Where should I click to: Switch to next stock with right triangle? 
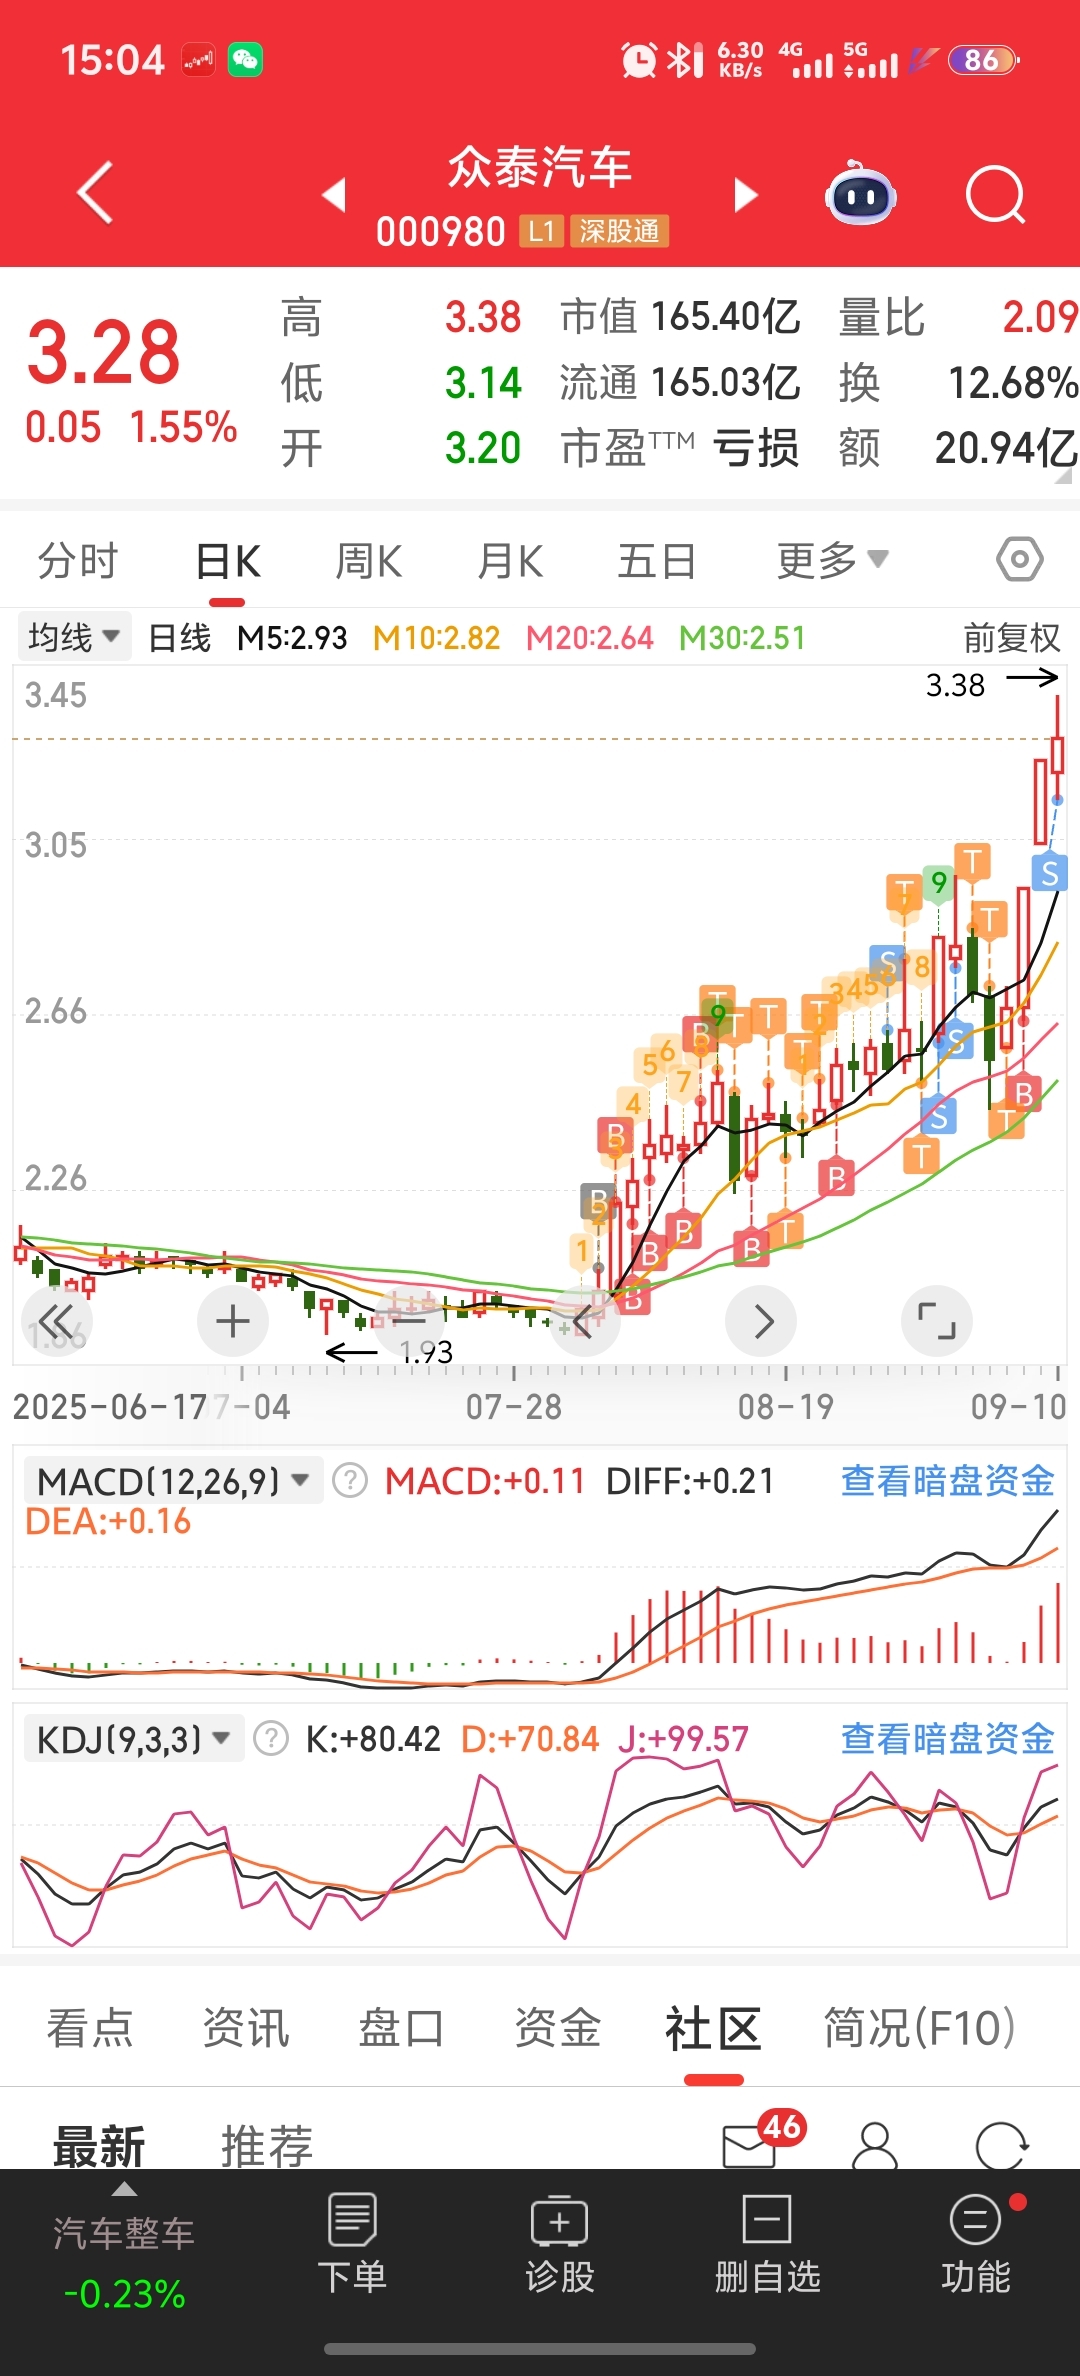pyautogui.click(x=746, y=195)
